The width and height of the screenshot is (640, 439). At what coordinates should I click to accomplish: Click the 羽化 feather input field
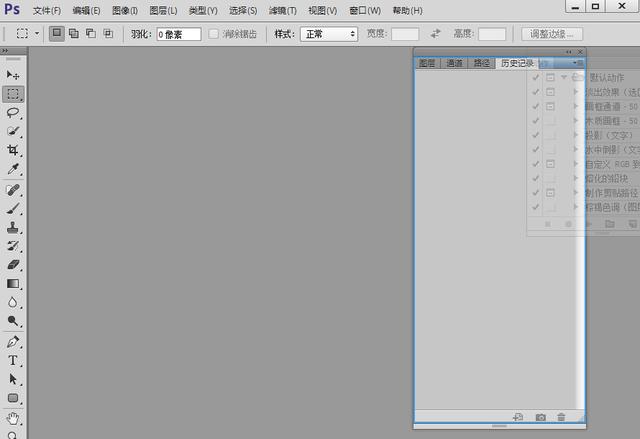pyautogui.click(x=179, y=34)
